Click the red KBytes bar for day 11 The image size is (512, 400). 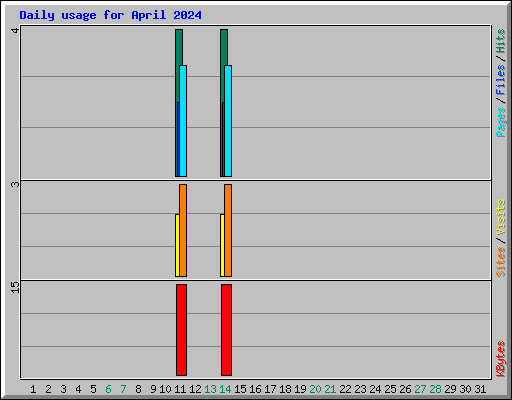click(181, 330)
